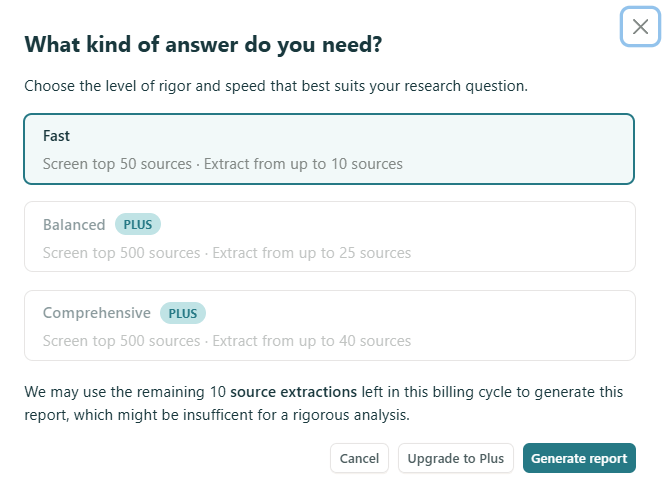669x488 pixels.
Task: Close the answer type dialog
Action: click(x=640, y=27)
